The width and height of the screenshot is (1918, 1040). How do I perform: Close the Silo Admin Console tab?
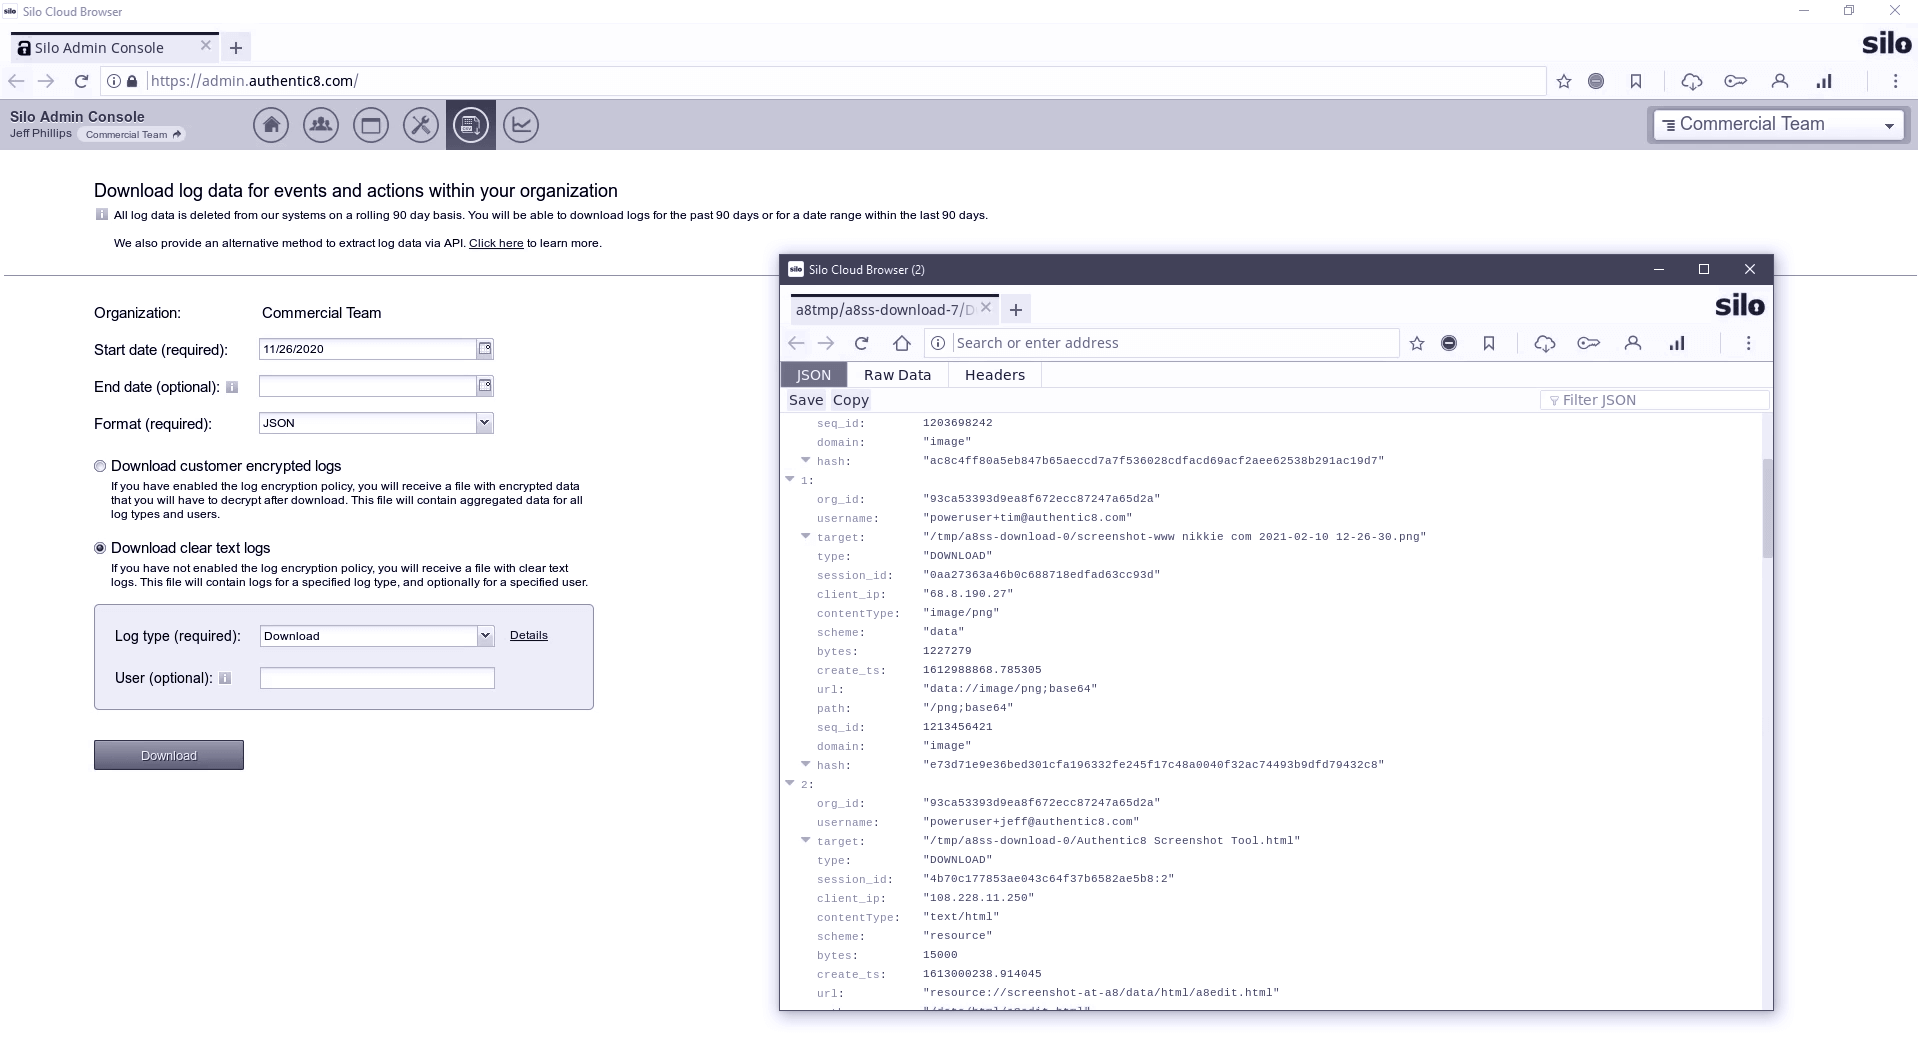(x=206, y=46)
